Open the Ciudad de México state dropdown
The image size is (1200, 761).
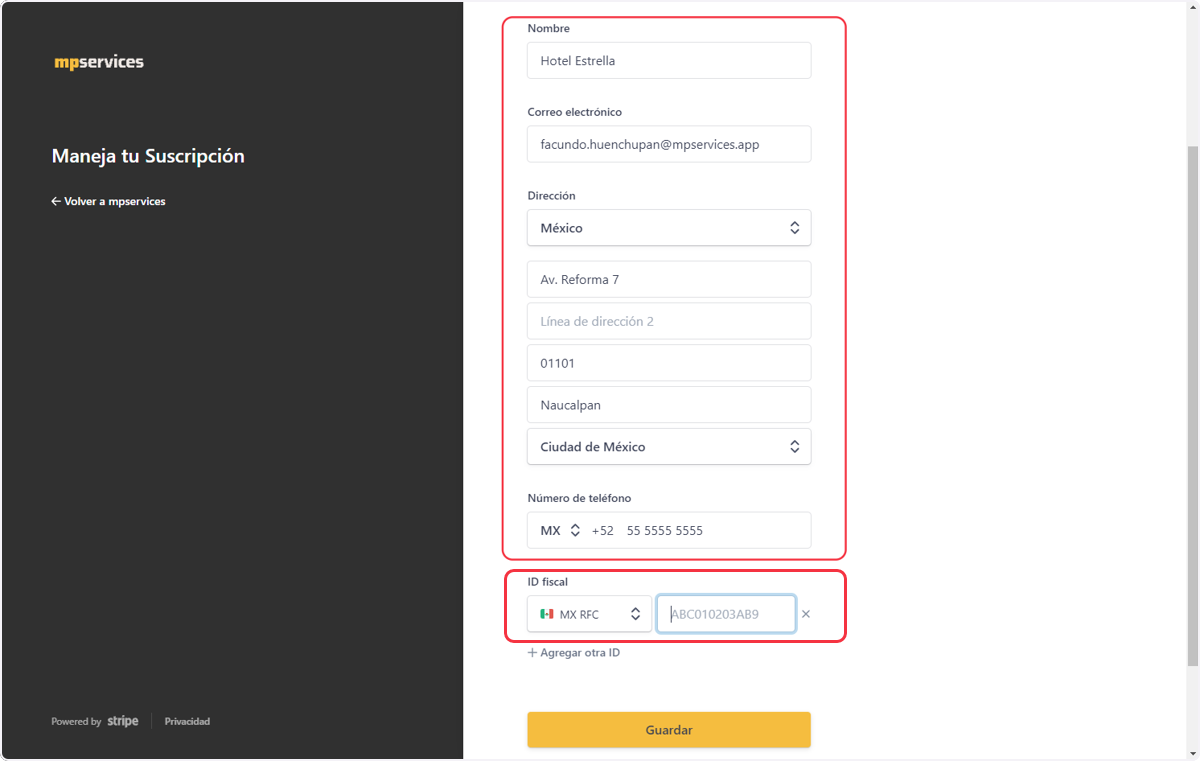(x=669, y=447)
